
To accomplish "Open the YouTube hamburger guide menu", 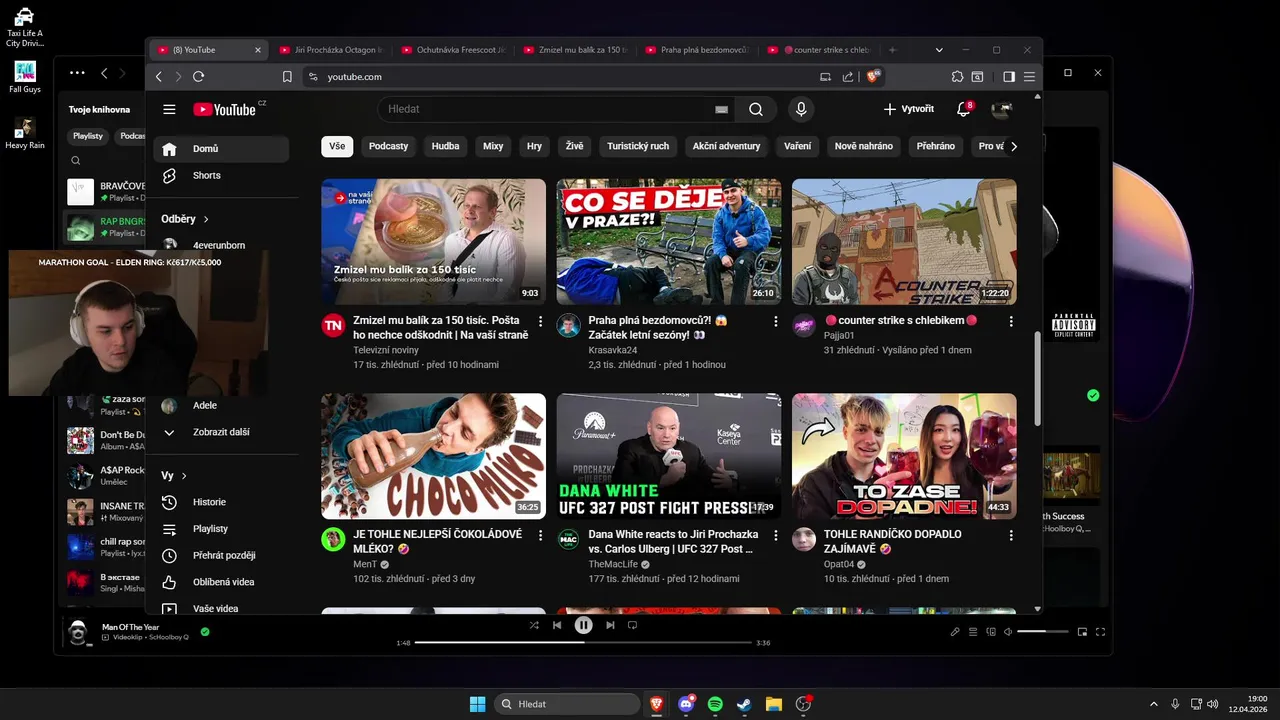I will pos(169,109).
